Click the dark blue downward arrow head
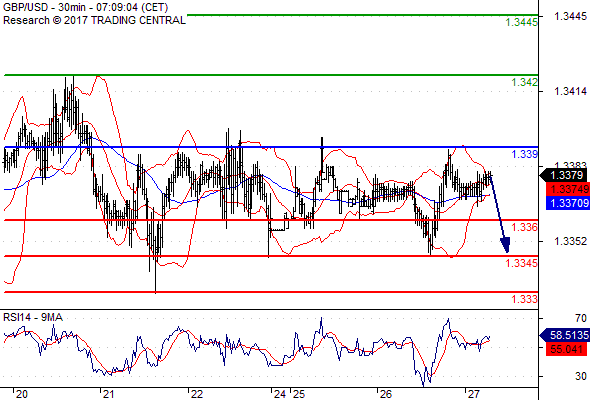The image size is (590, 400). [x=505, y=245]
